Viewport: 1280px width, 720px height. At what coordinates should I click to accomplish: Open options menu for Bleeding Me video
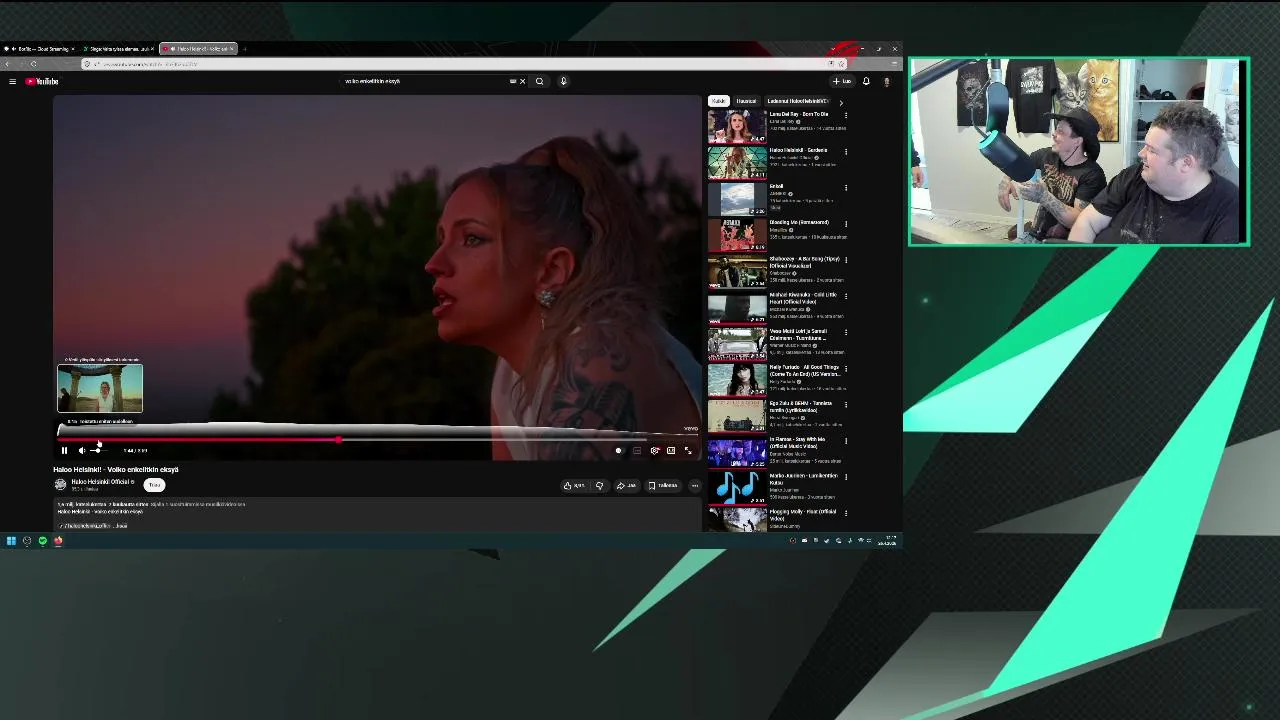846,224
